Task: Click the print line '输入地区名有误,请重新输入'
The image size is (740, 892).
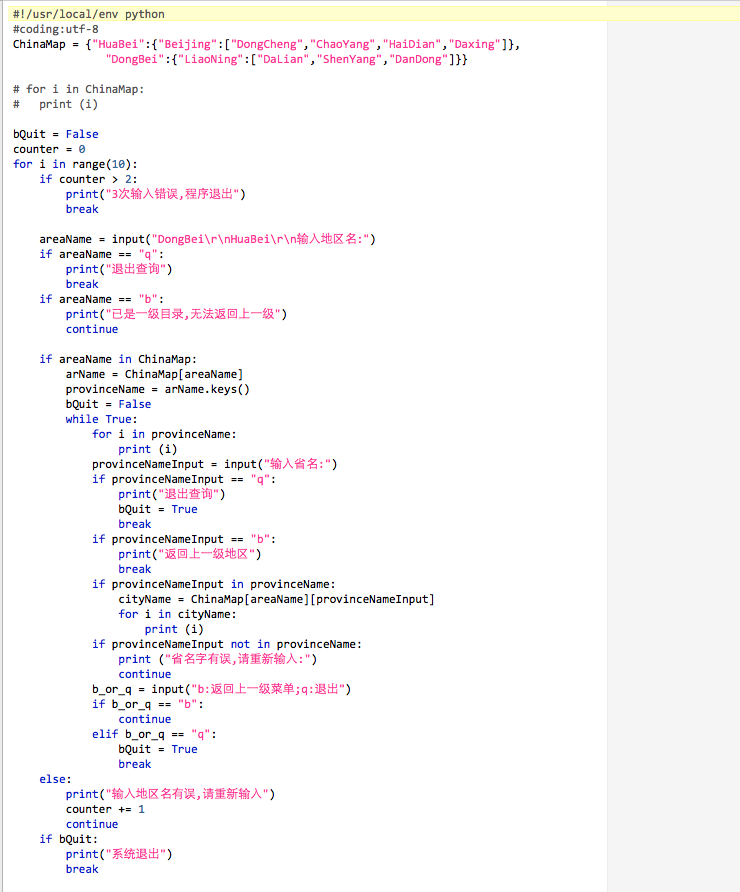Action: 170,794
